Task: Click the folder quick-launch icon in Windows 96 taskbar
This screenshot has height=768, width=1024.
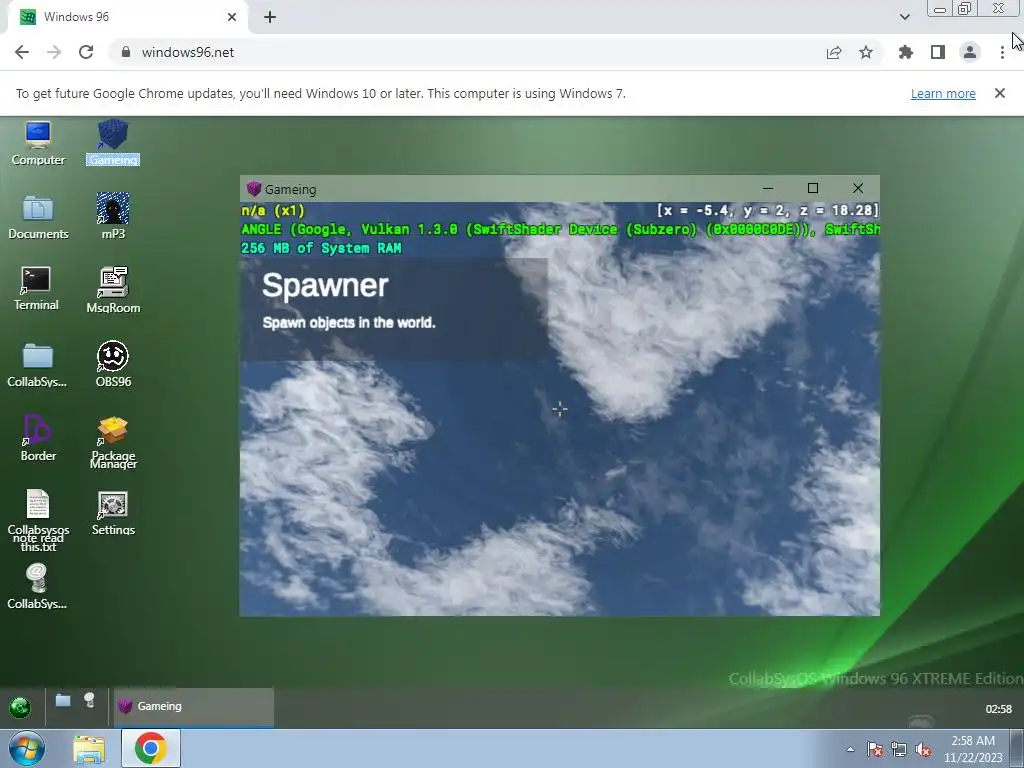Action: [63, 701]
